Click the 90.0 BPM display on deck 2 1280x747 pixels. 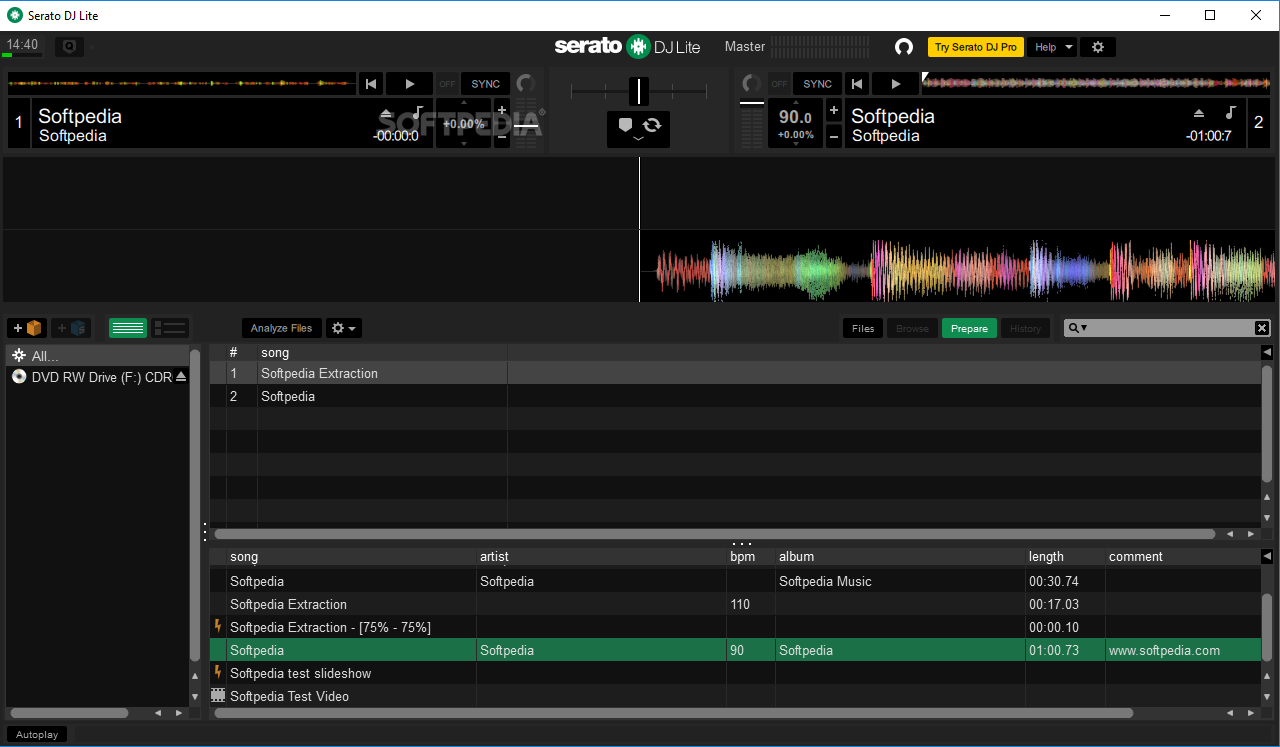pos(795,118)
